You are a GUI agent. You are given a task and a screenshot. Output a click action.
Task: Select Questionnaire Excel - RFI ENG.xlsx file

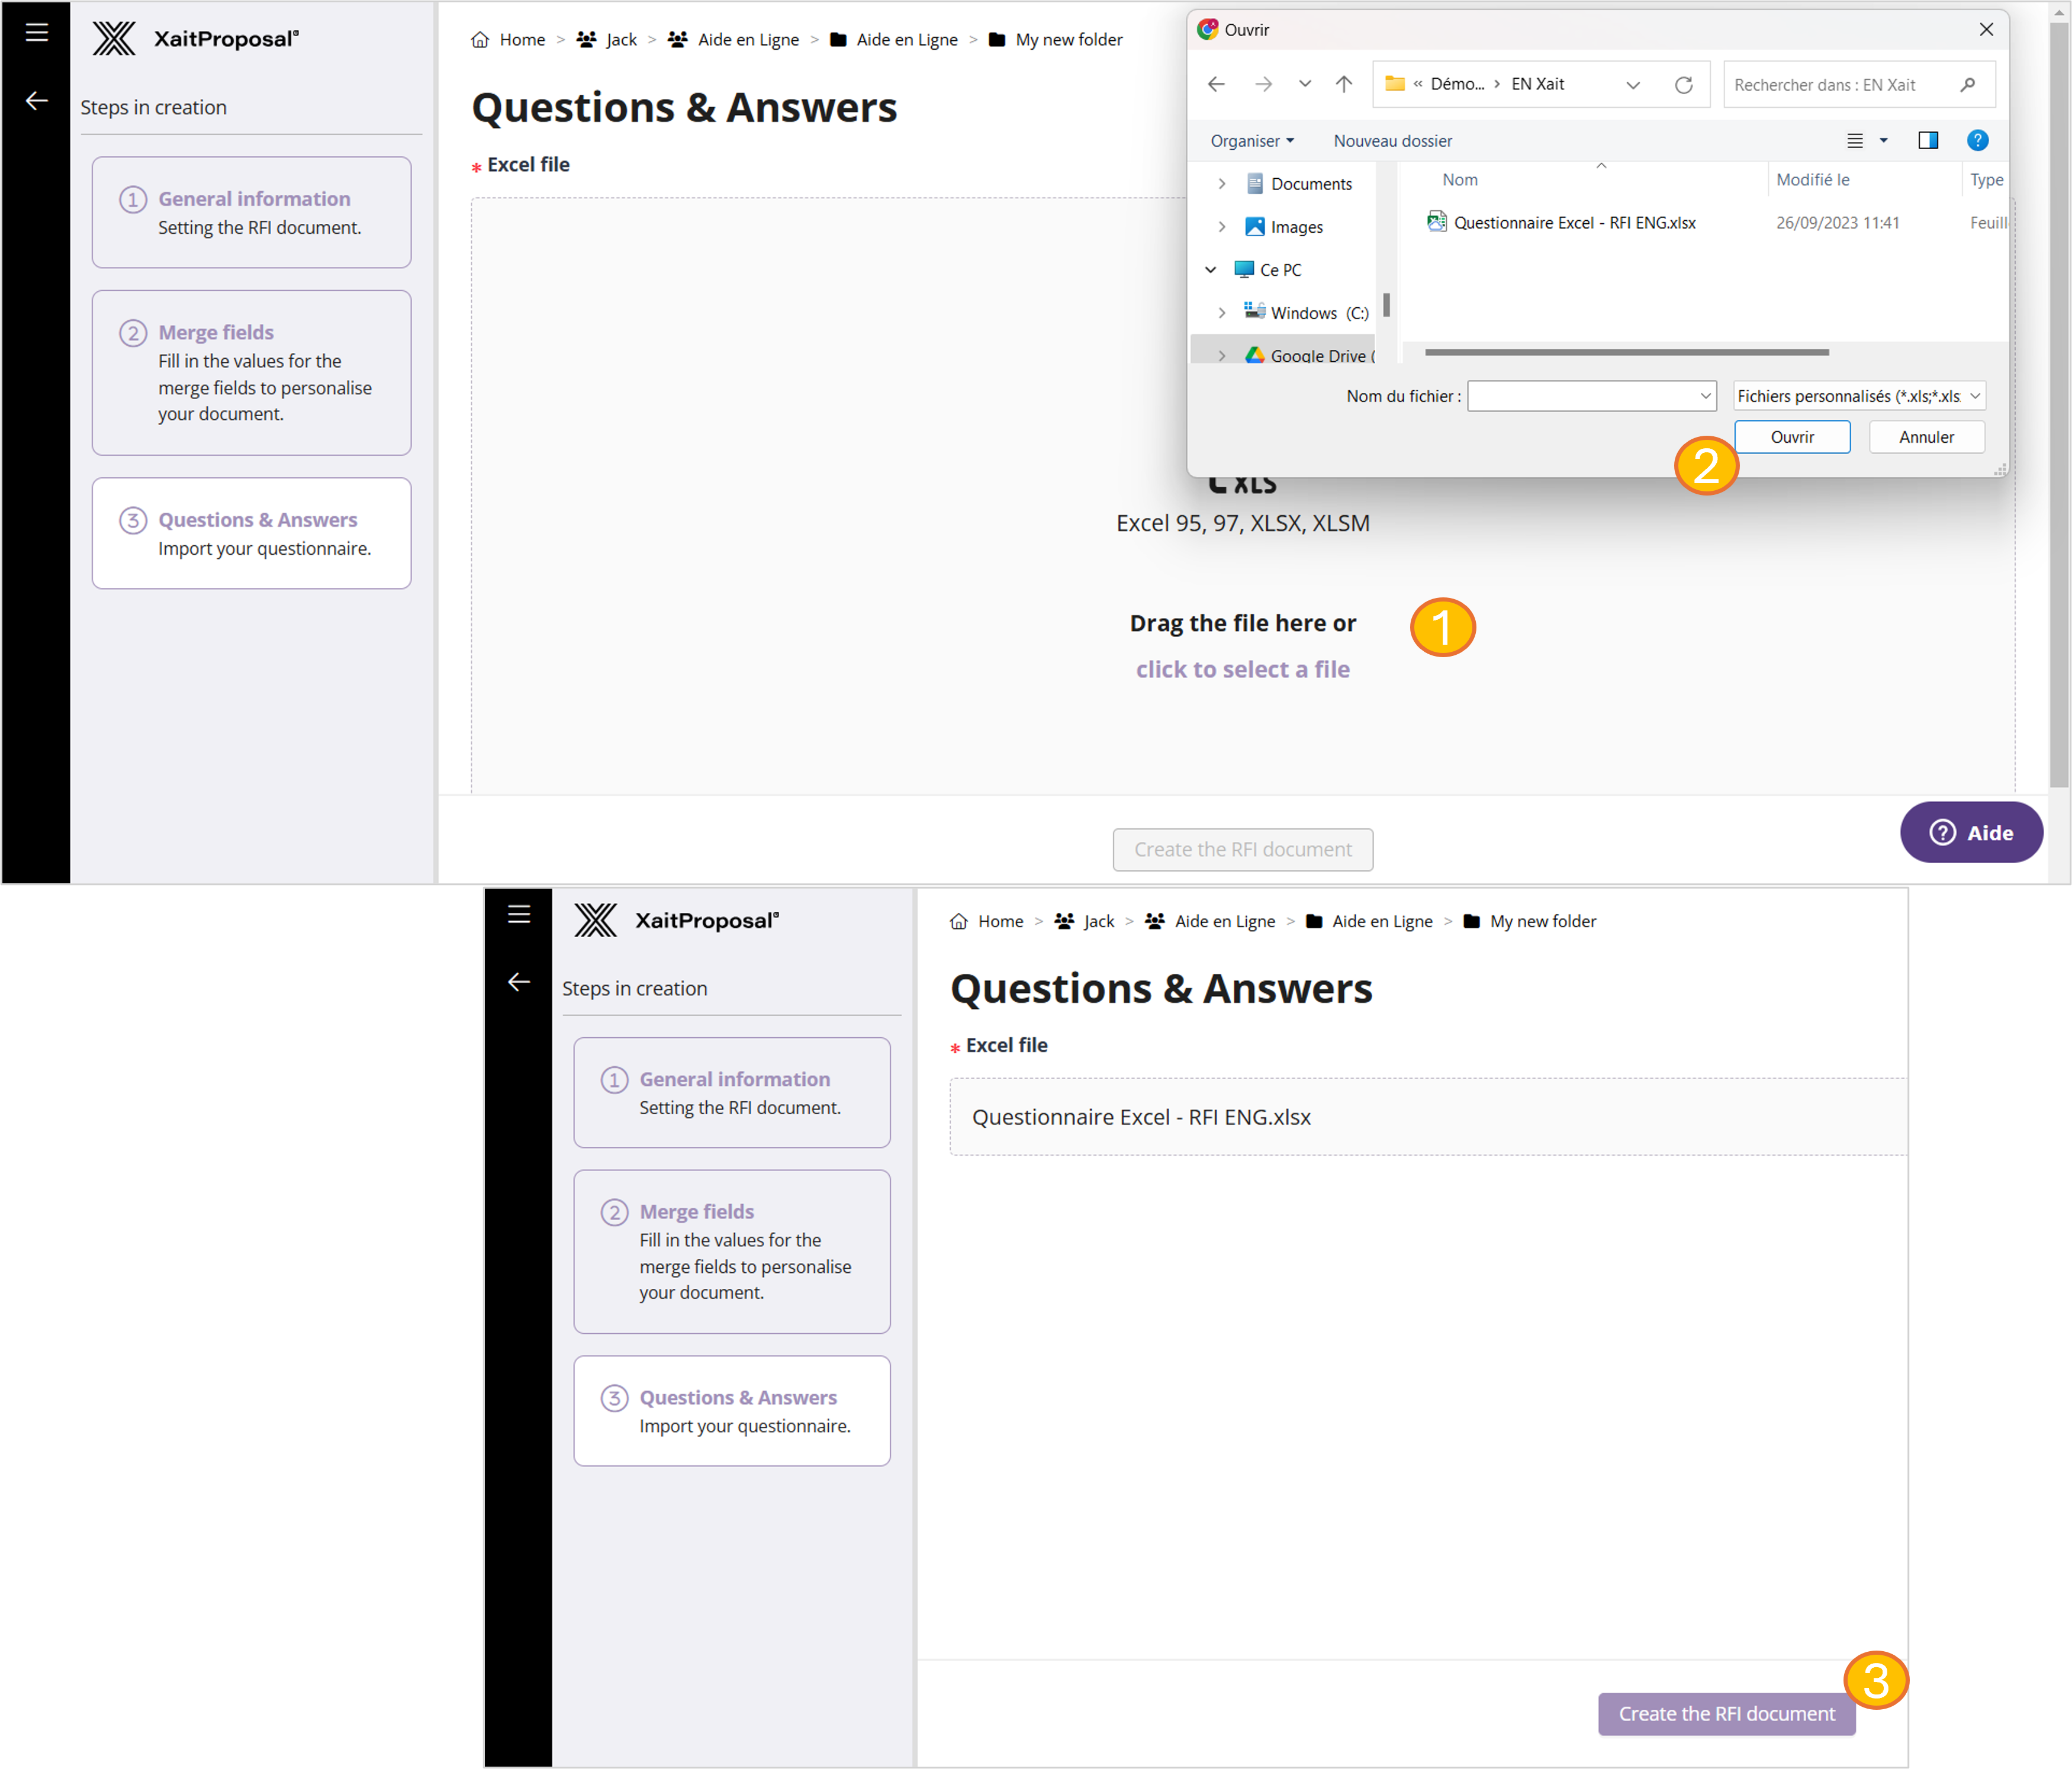point(1574,223)
